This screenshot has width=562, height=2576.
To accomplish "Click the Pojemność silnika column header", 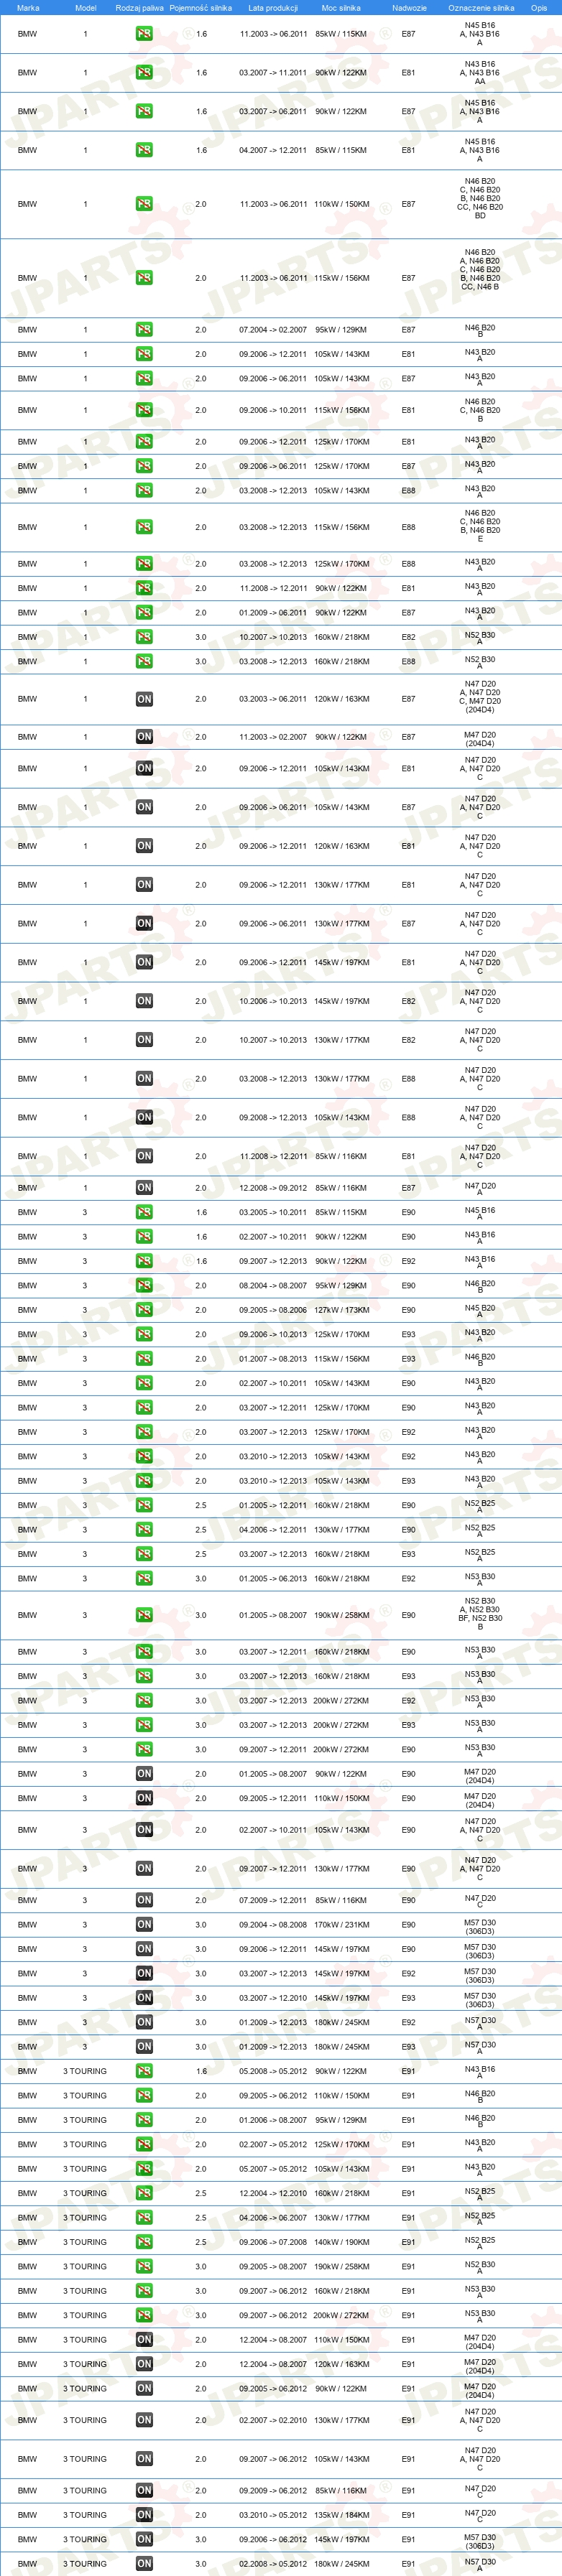I will click(x=200, y=8).
